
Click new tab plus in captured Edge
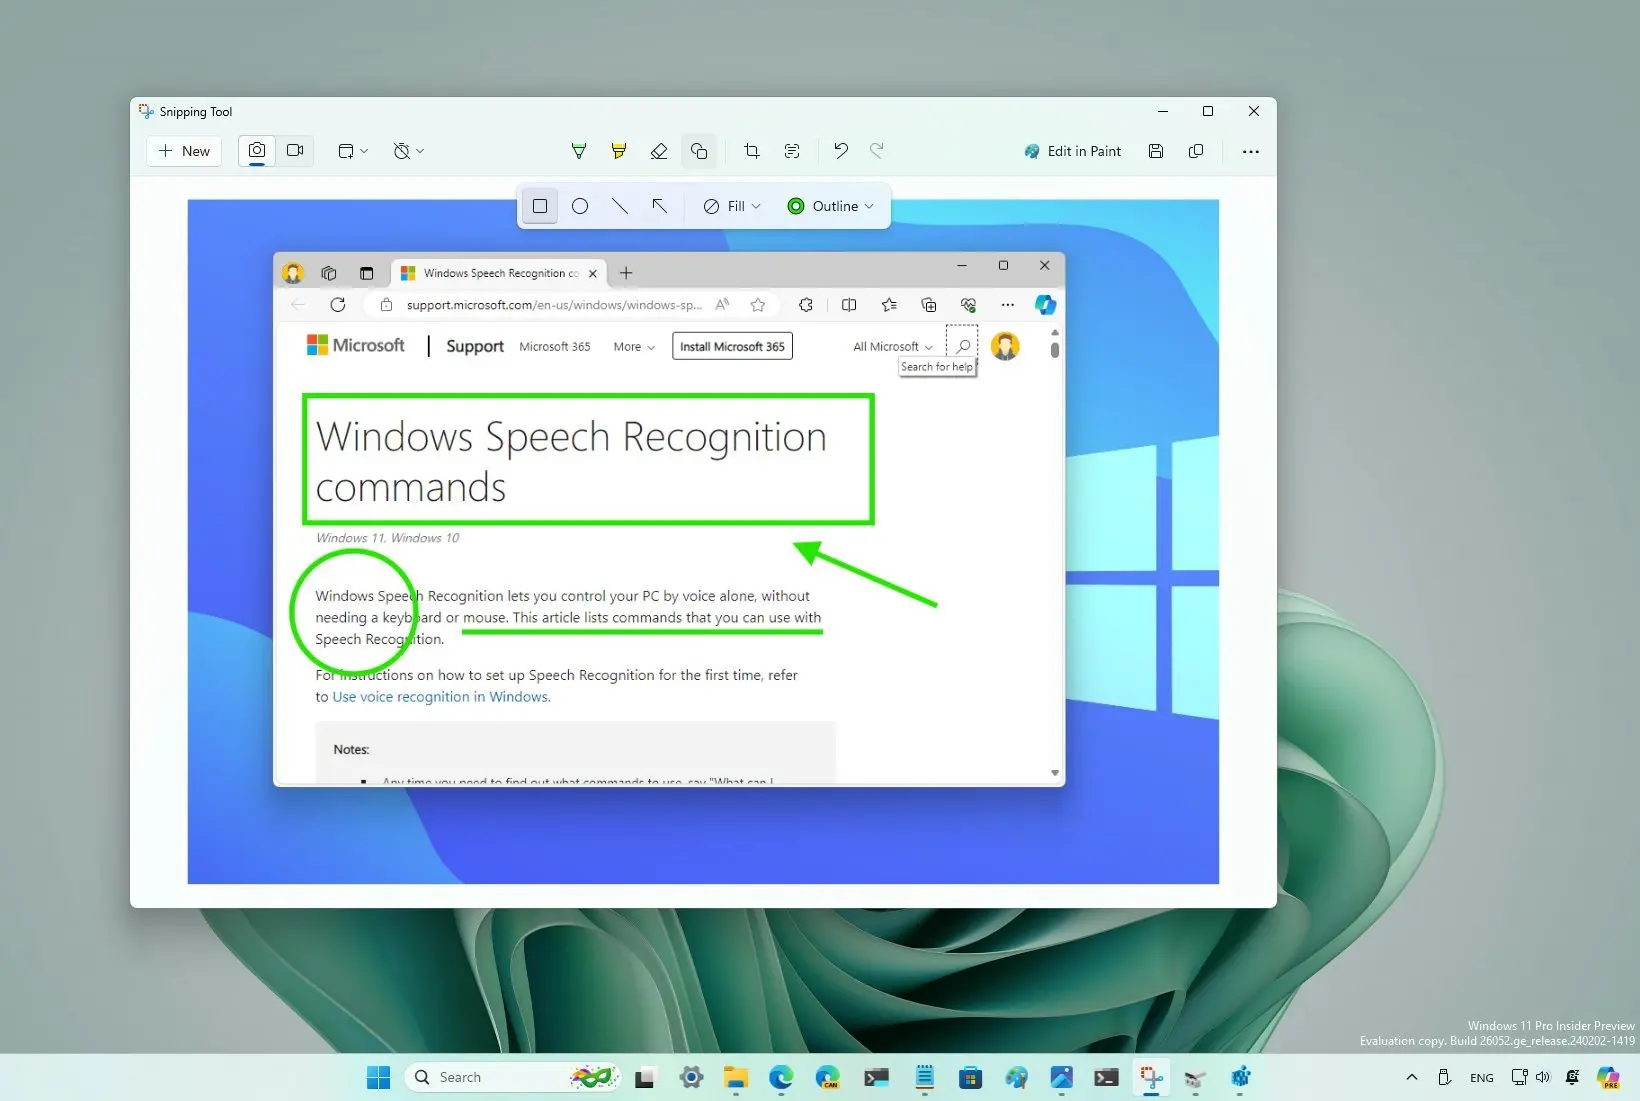(626, 273)
